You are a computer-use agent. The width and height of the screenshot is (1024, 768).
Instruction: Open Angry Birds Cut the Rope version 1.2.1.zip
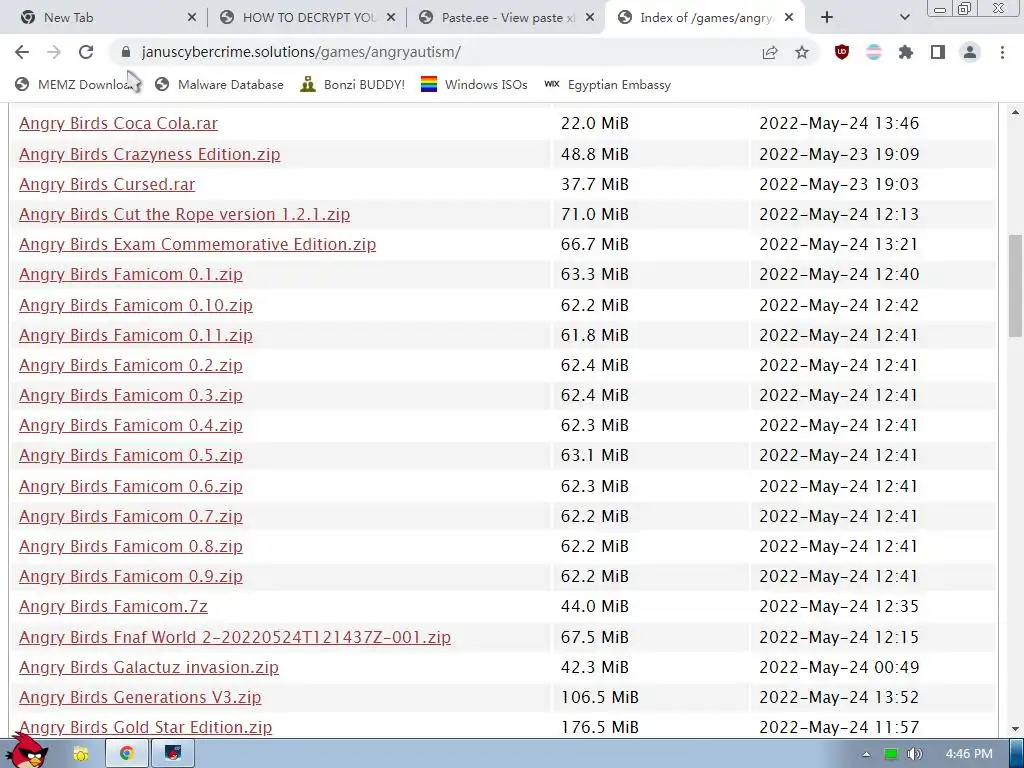pyautogui.click(x=184, y=214)
